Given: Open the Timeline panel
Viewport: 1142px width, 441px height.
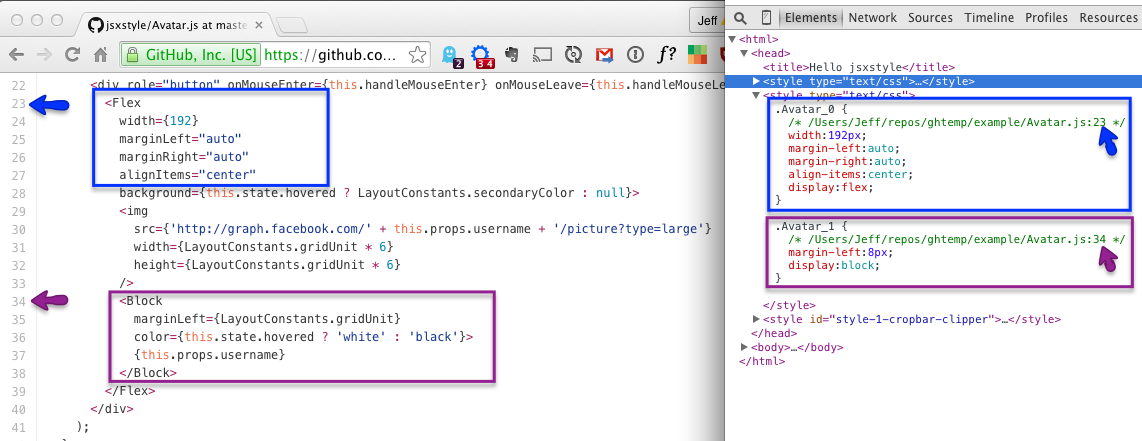Looking at the screenshot, I should (x=989, y=17).
